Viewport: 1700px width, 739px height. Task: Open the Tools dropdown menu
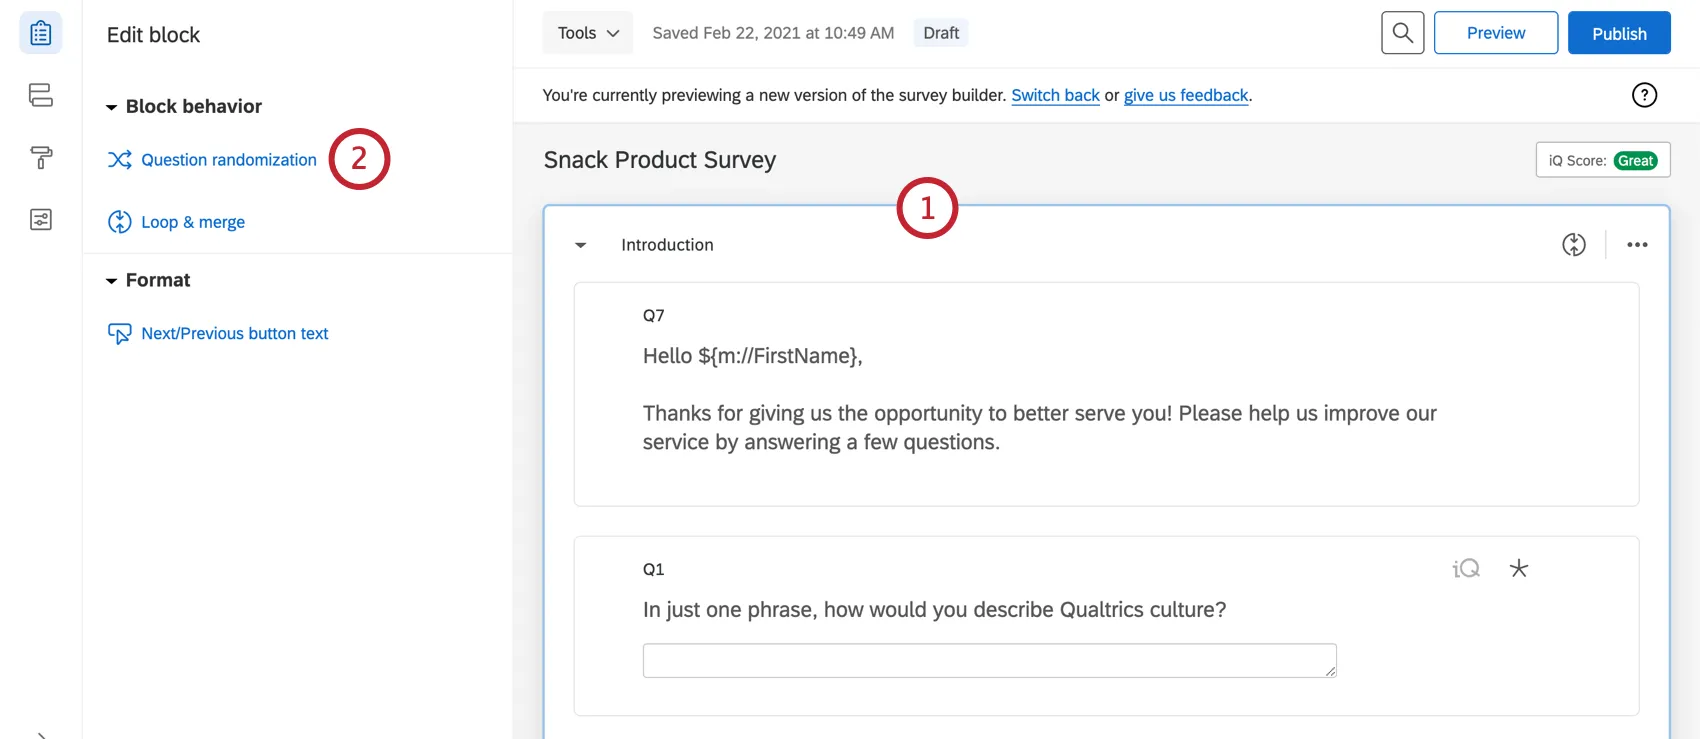(x=588, y=33)
